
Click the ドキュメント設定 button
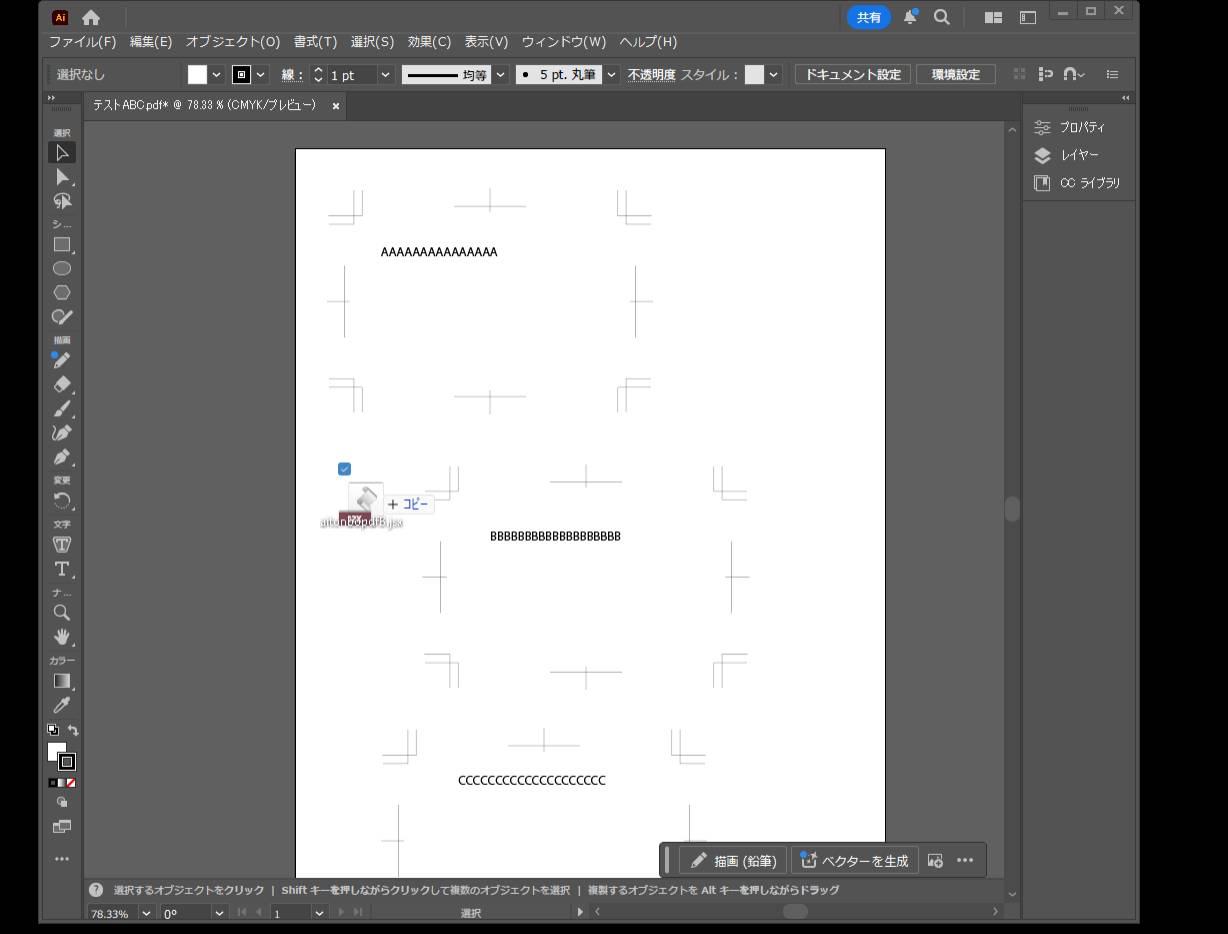point(853,75)
